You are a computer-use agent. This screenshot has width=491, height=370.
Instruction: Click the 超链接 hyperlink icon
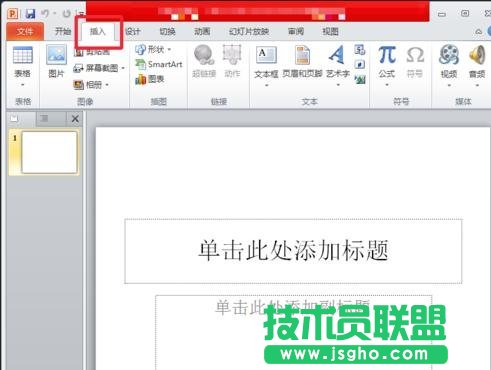[204, 61]
